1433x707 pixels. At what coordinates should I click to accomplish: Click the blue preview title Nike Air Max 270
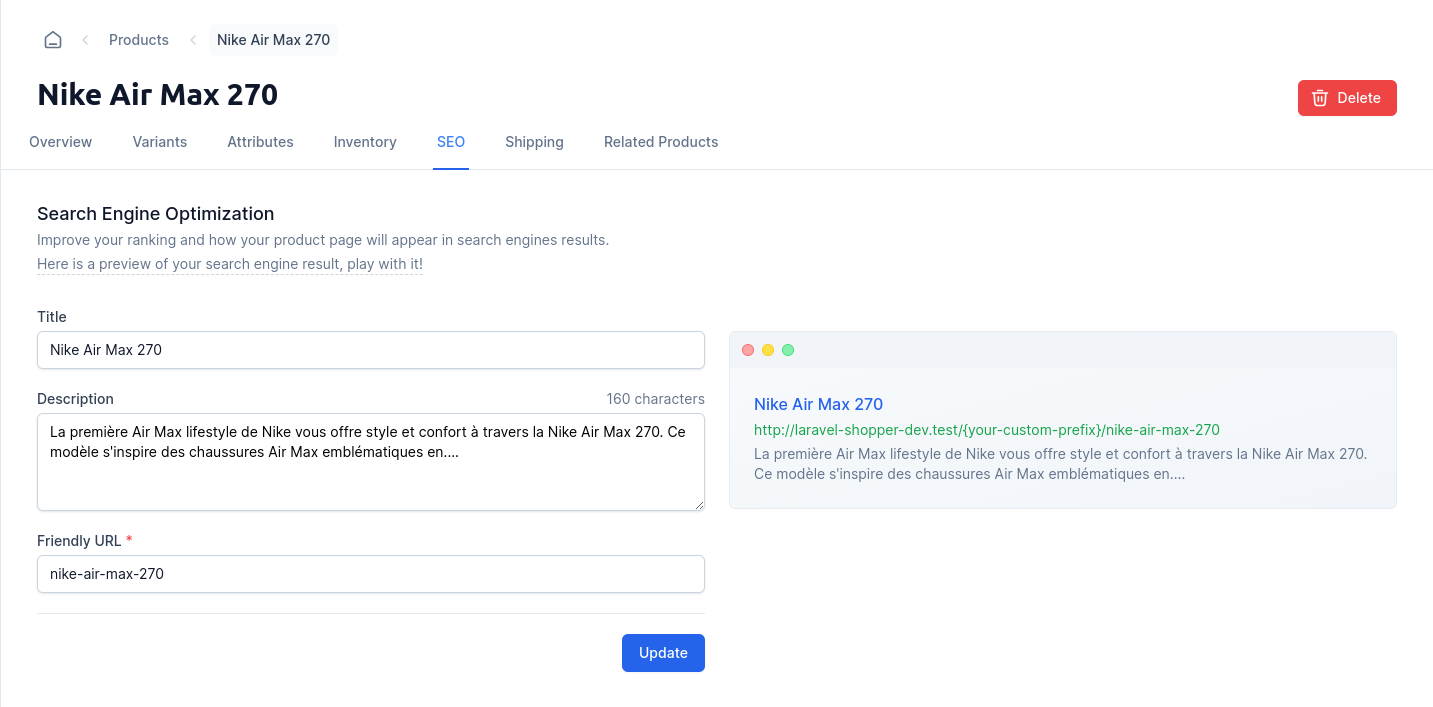pyautogui.click(x=818, y=404)
